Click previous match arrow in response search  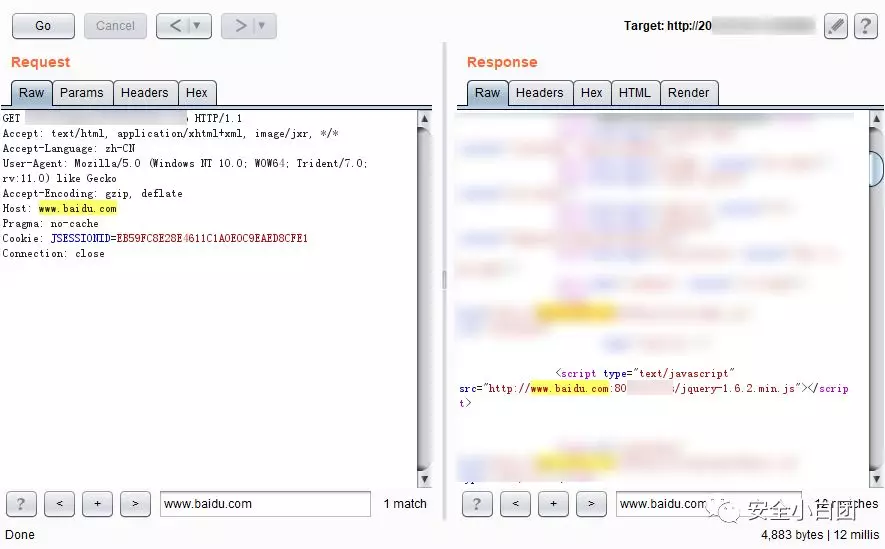[515, 504]
